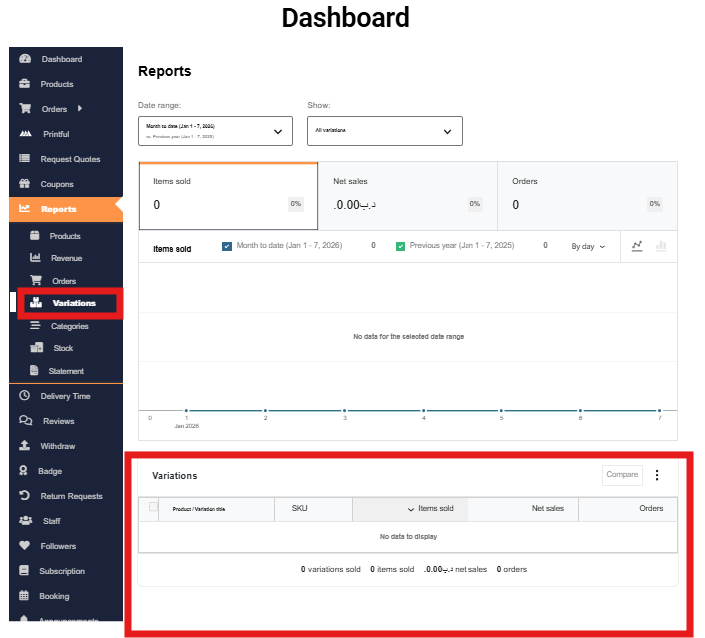This screenshot has height=638, width=705.
Task: Toggle Previous year series checkbox
Action: click(x=400, y=245)
